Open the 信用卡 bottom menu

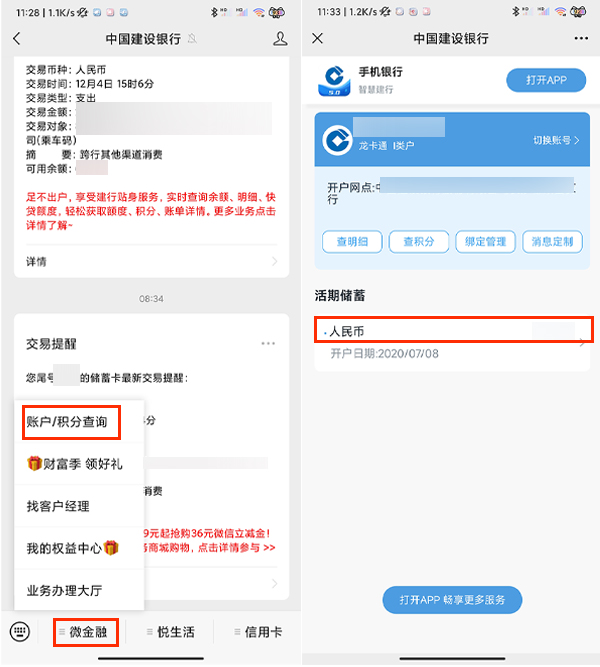pos(258,632)
